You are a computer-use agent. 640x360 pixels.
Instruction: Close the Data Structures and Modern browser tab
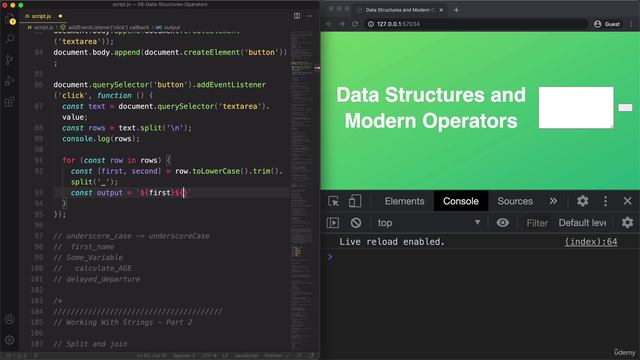point(441,10)
